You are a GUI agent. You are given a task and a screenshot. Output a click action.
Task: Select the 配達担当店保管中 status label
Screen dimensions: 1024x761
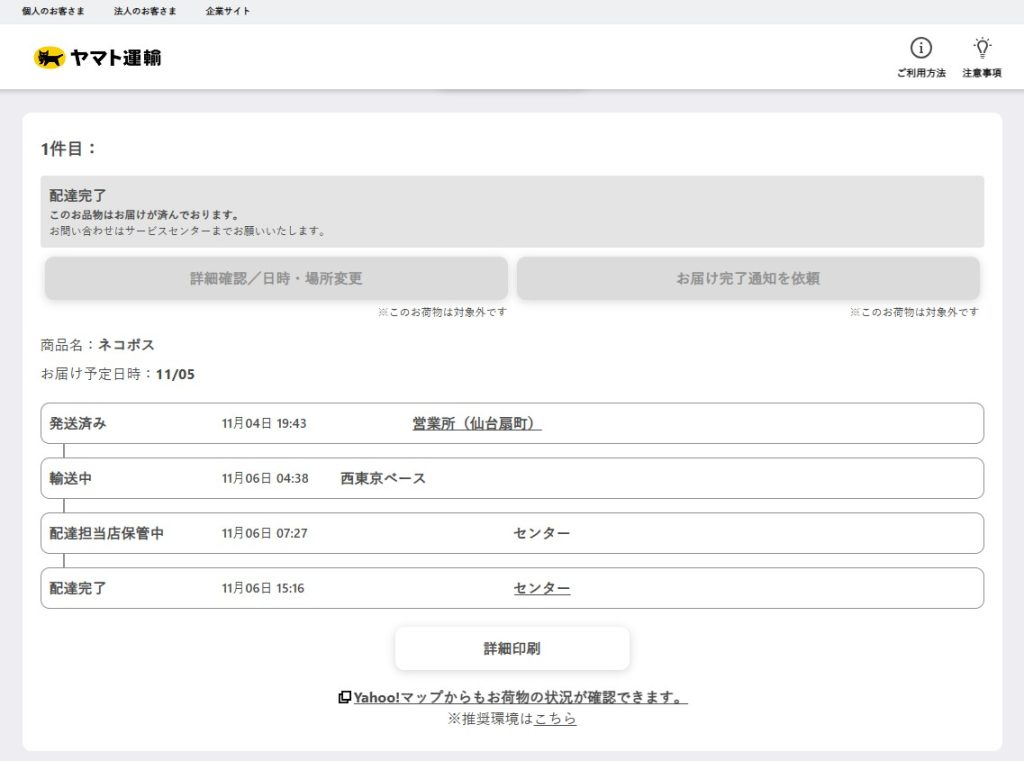[x=107, y=534]
